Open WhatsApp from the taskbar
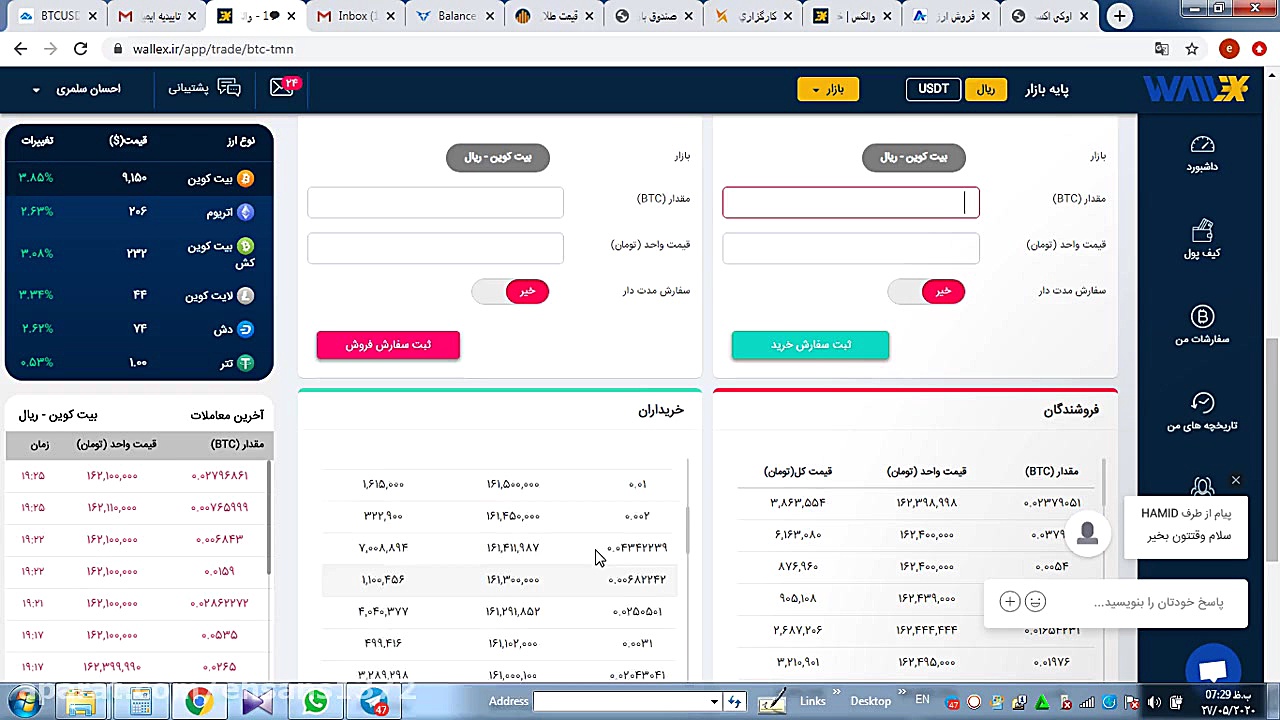Screen dimensions: 1280x720 [315, 701]
